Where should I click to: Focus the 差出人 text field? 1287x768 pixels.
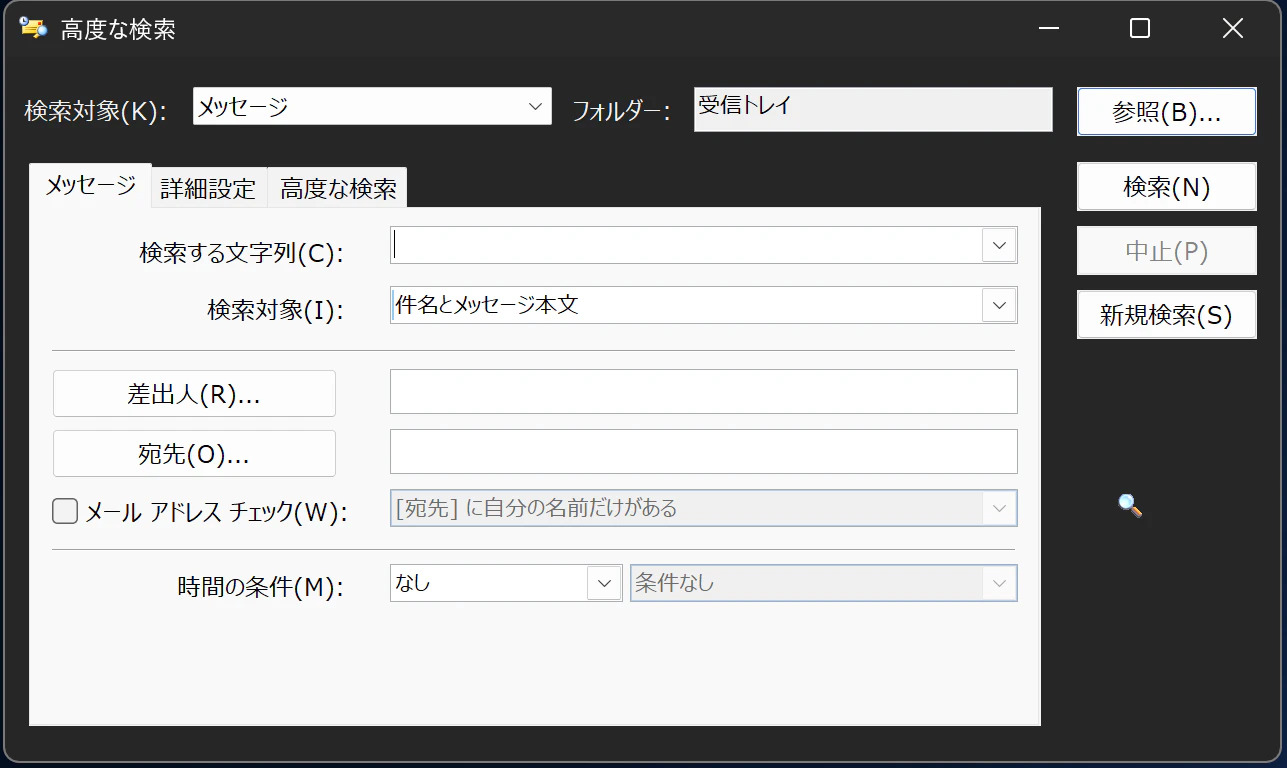pyautogui.click(x=704, y=392)
